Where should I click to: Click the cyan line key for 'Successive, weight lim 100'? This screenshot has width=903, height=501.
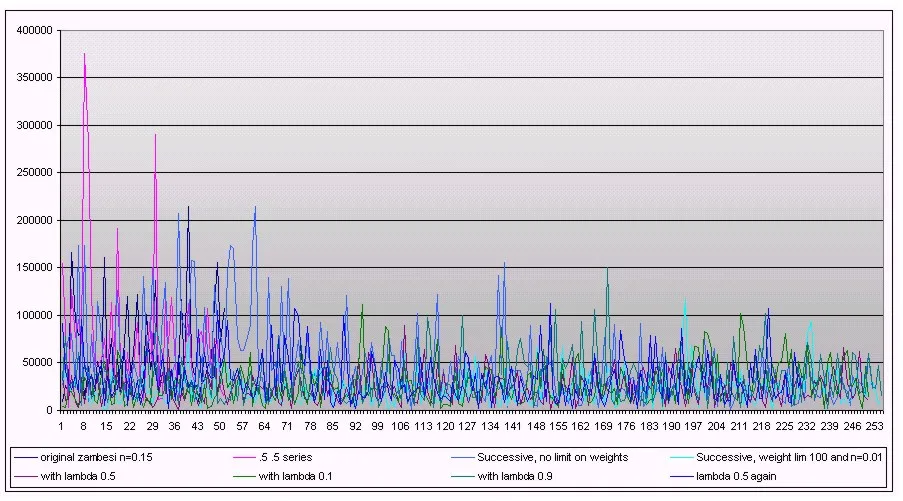tap(679, 458)
